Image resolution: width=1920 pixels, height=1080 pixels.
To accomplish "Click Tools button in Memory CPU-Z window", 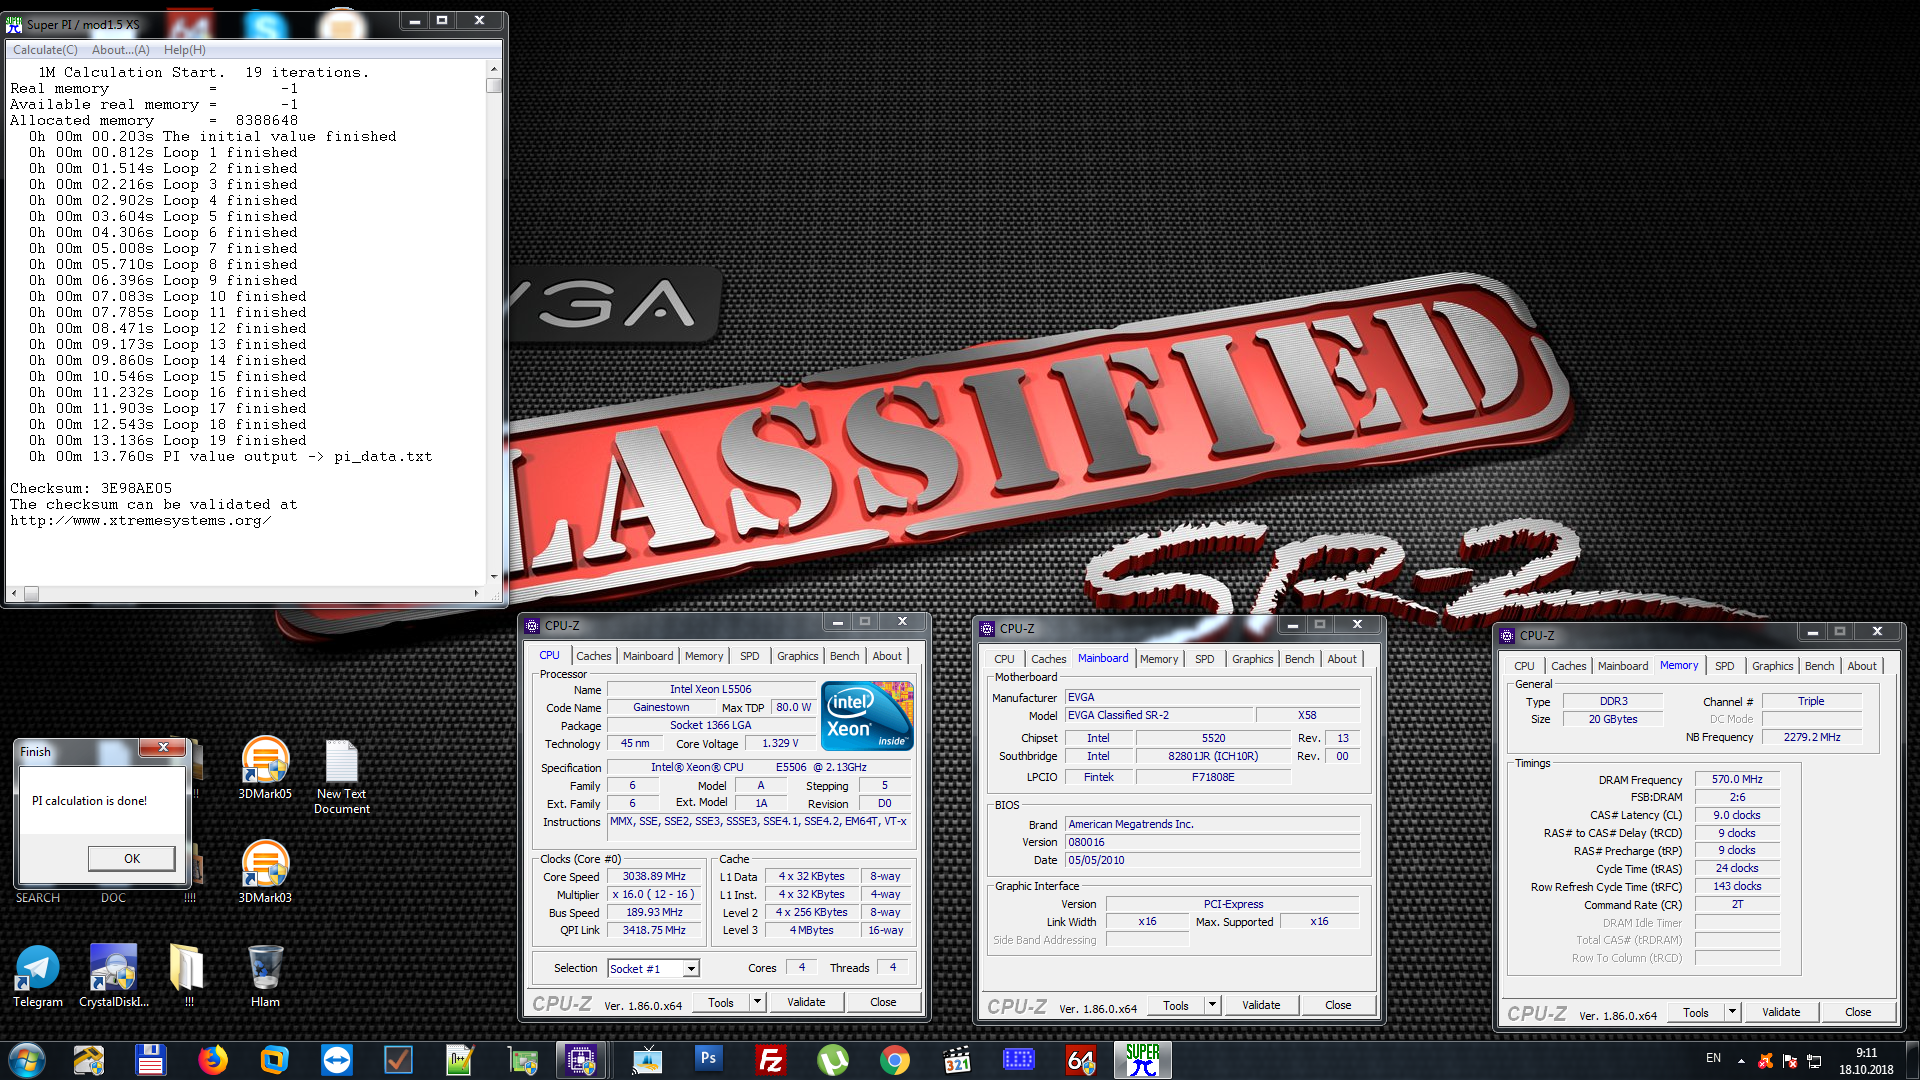I will [x=1696, y=1012].
